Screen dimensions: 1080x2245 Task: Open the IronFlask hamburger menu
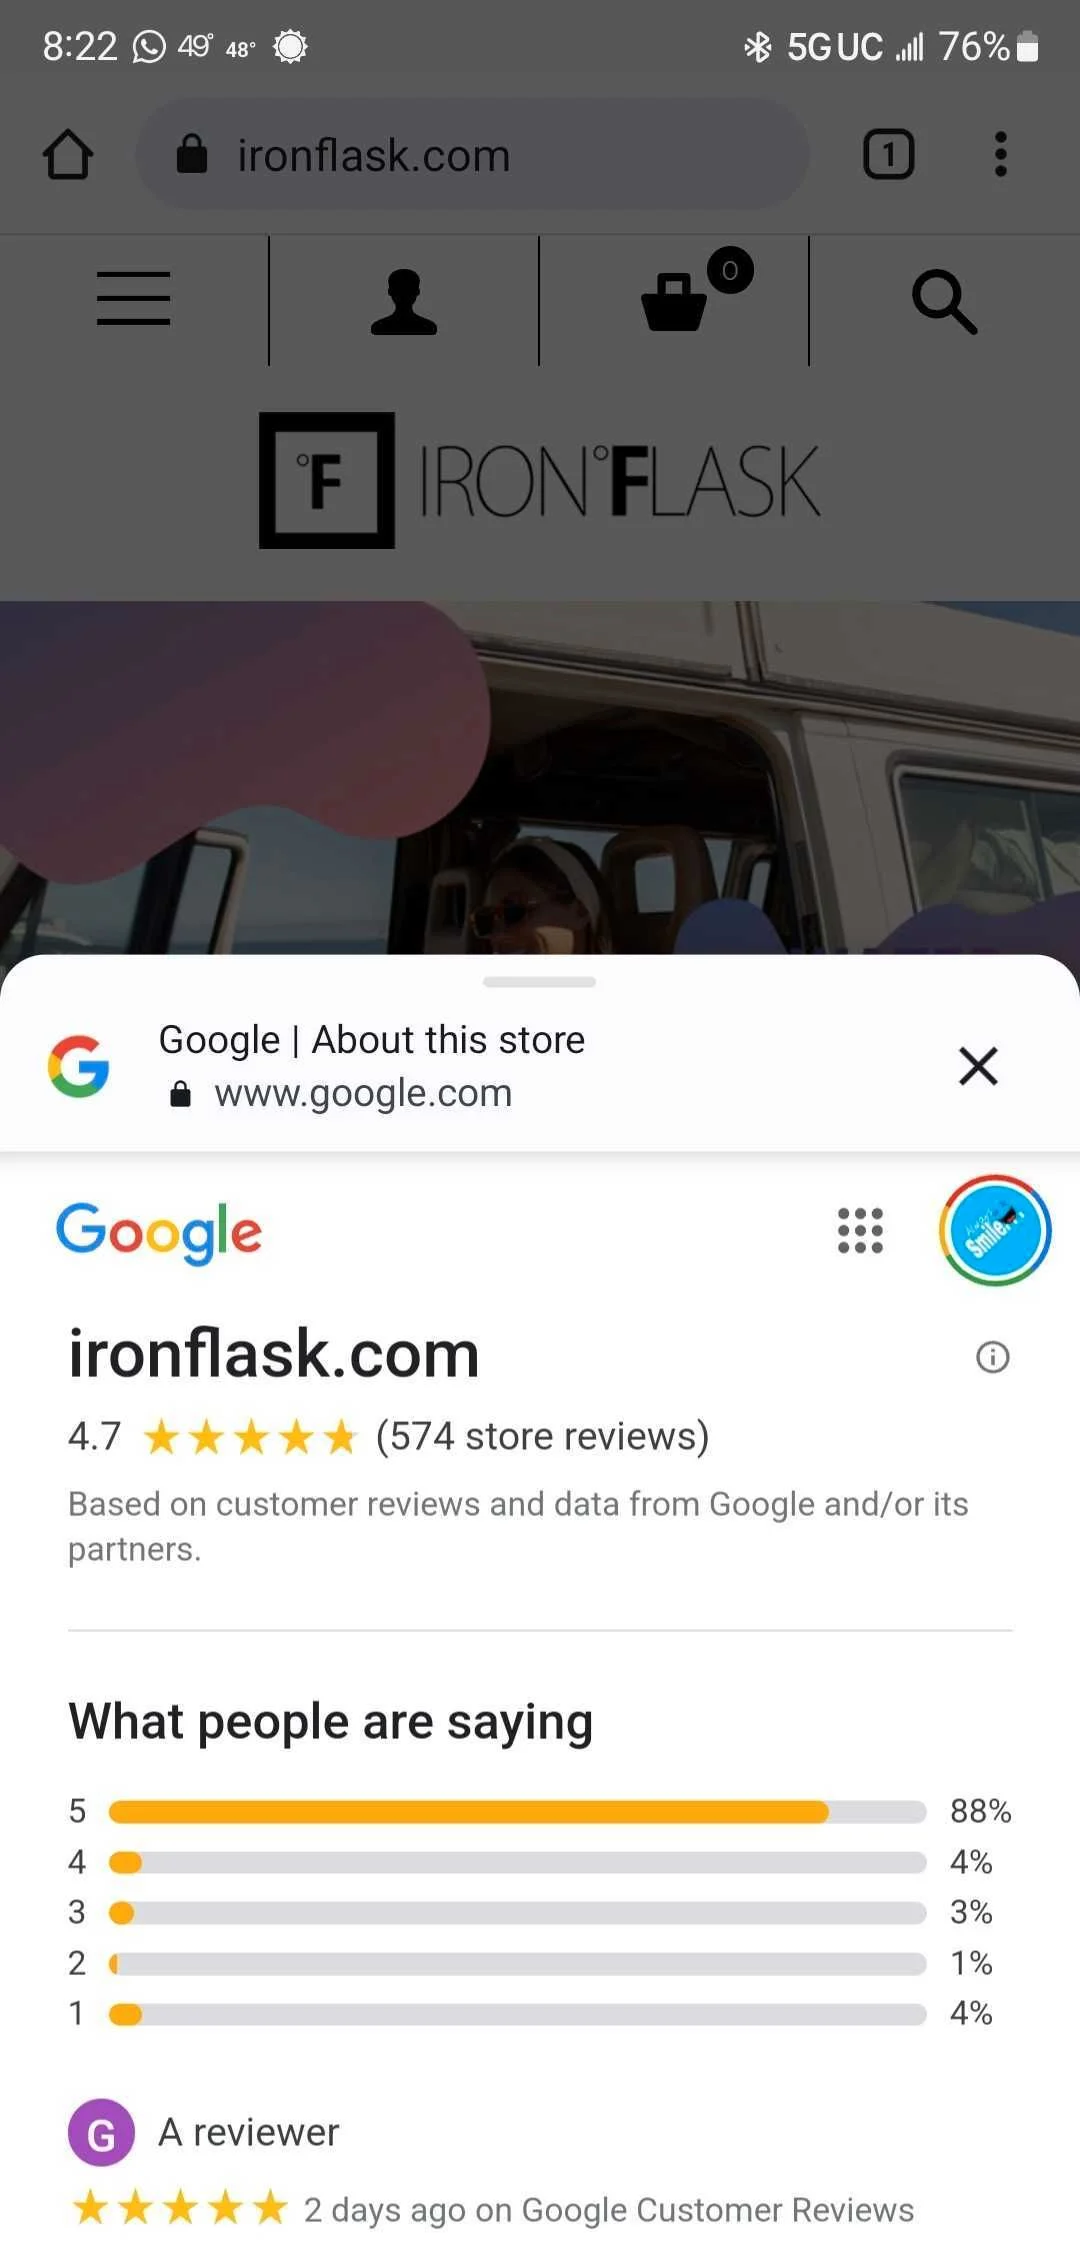(133, 298)
